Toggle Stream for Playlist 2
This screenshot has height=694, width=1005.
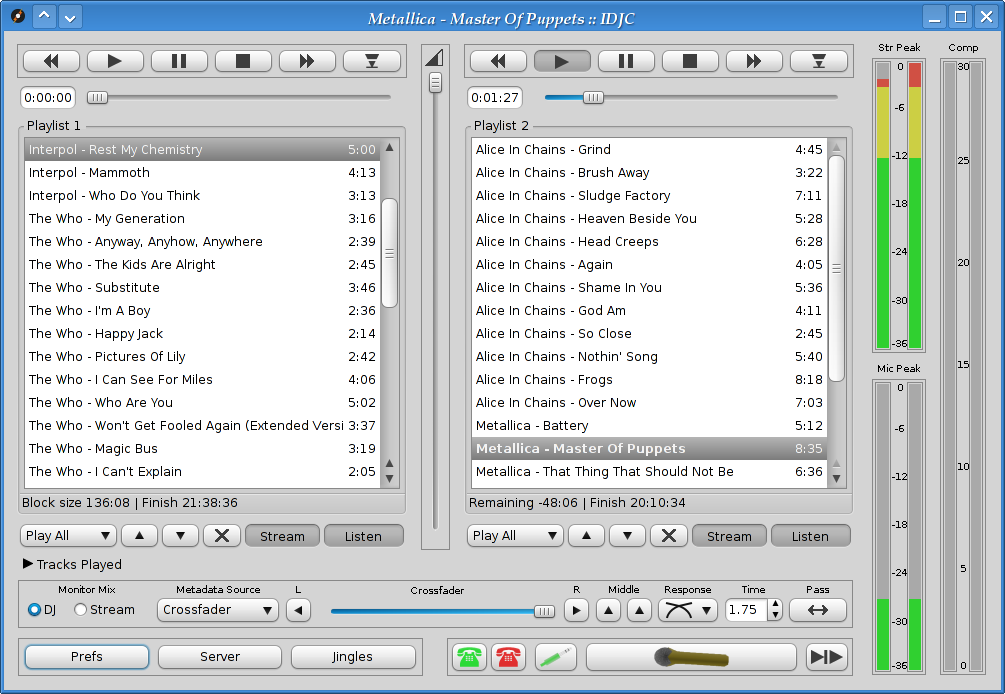coord(729,536)
